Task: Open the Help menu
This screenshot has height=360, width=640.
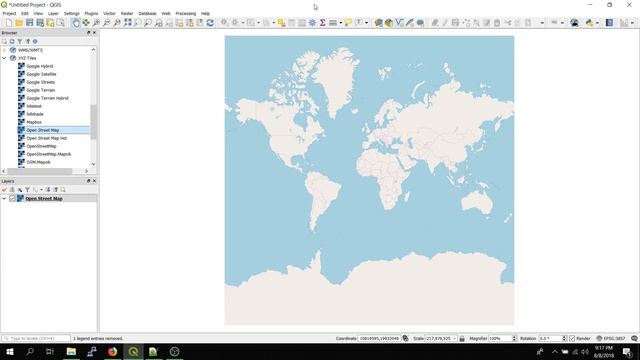Action: tap(205, 13)
